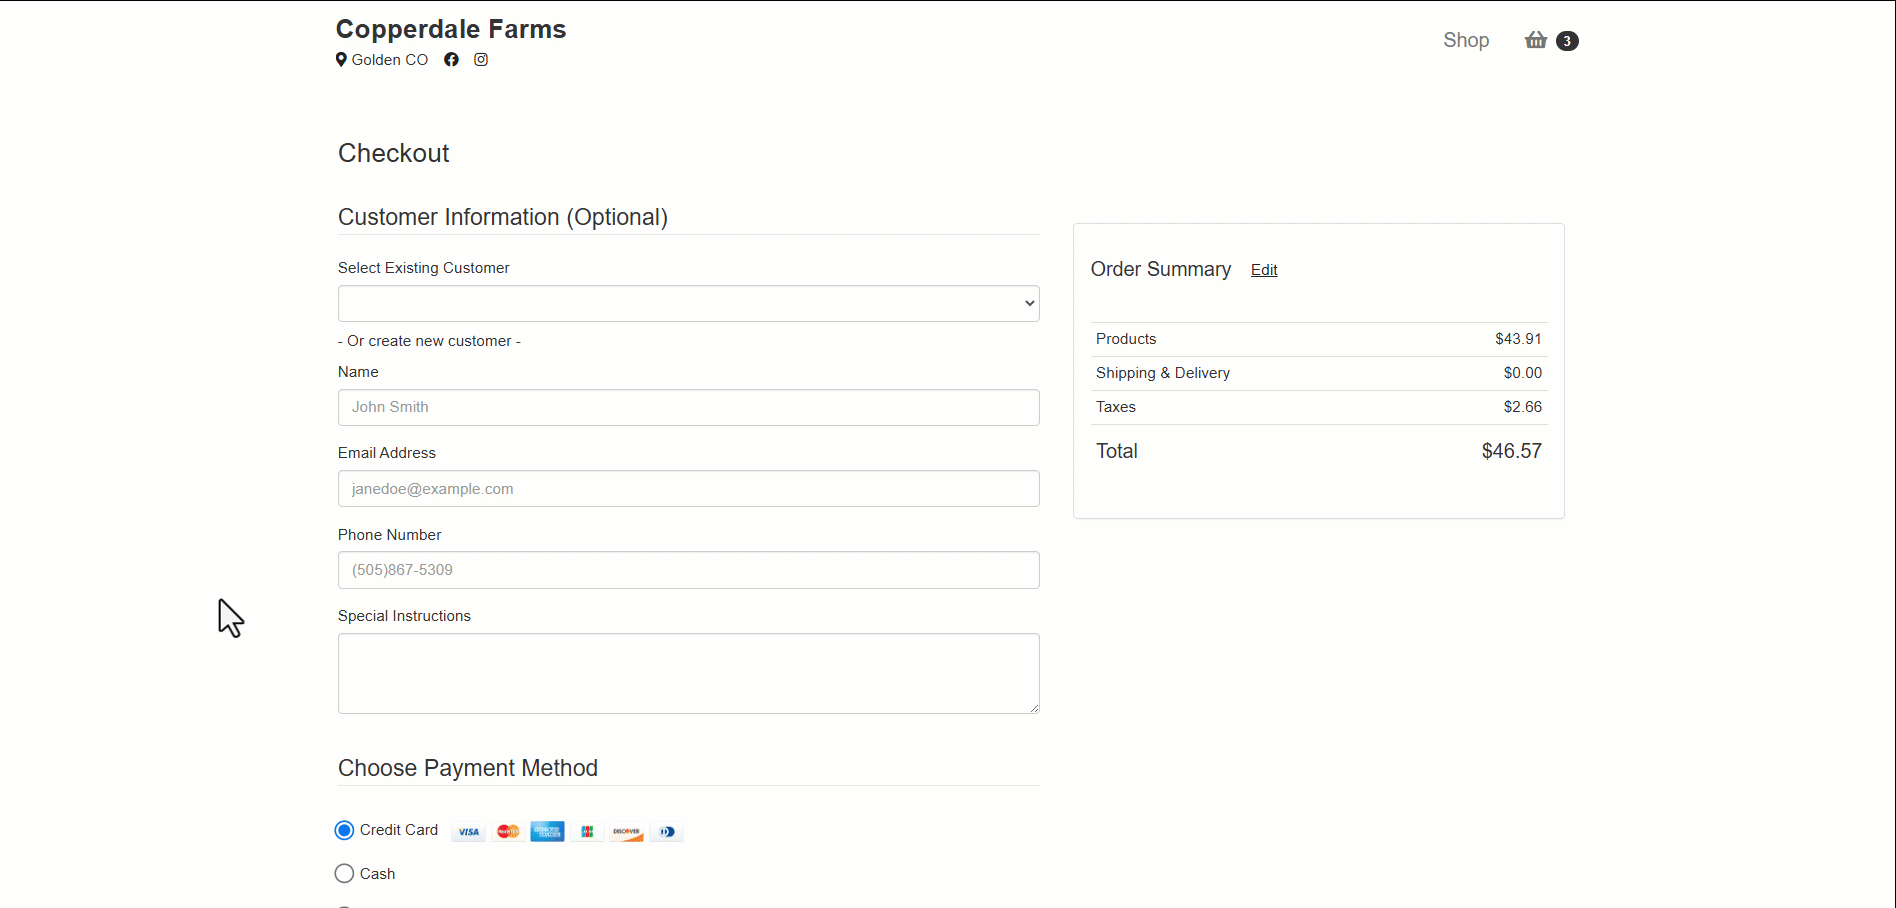
Task: Click the Special Instructions text area
Action: click(688, 673)
